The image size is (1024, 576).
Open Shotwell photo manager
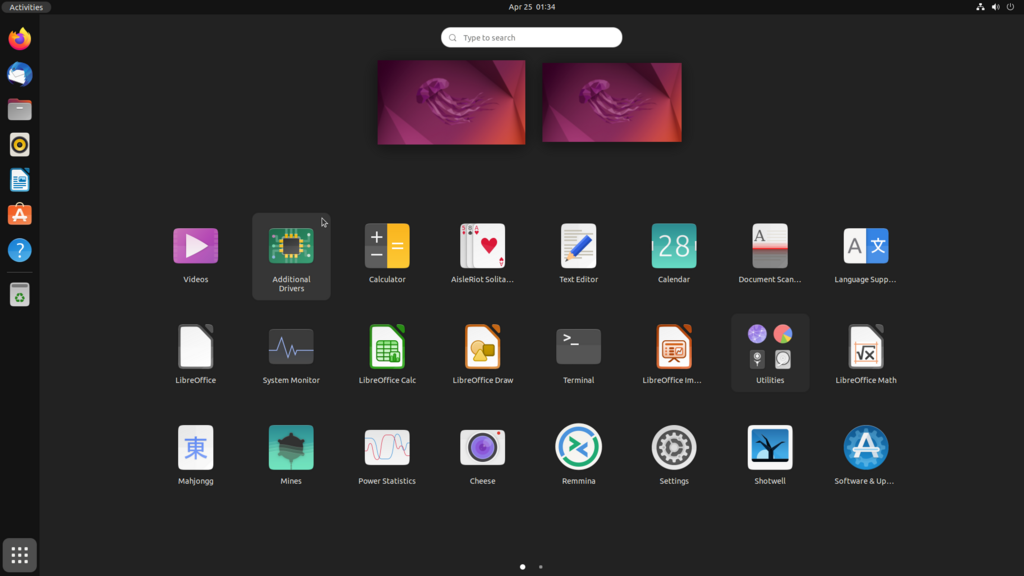[769, 455]
